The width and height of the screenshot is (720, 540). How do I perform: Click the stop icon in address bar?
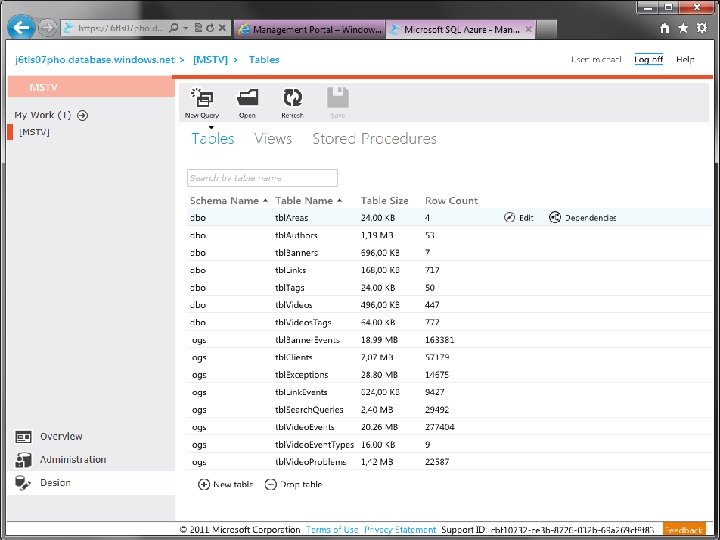(x=222, y=28)
